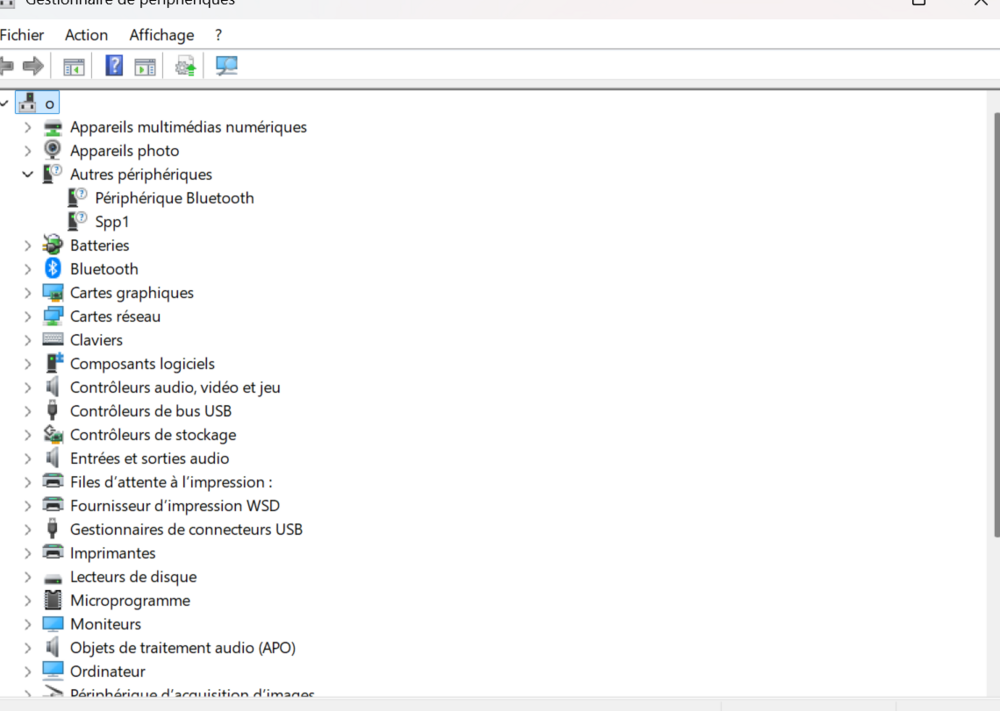Screen dimensions: 1000x711
Task: Click the show/hide action pane icon
Action: [x=145, y=66]
